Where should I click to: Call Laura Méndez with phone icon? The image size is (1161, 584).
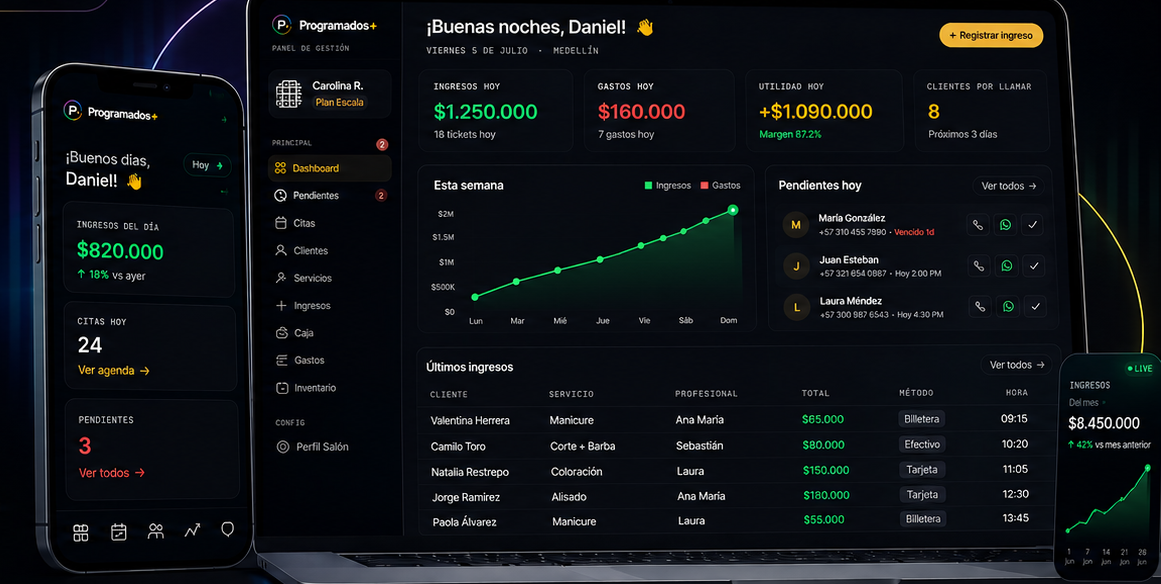980,306
